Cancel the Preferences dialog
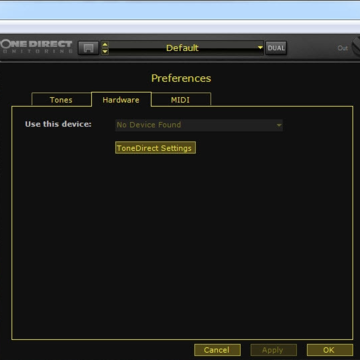The height and width of the screenshot is (360, 360). 217,350
